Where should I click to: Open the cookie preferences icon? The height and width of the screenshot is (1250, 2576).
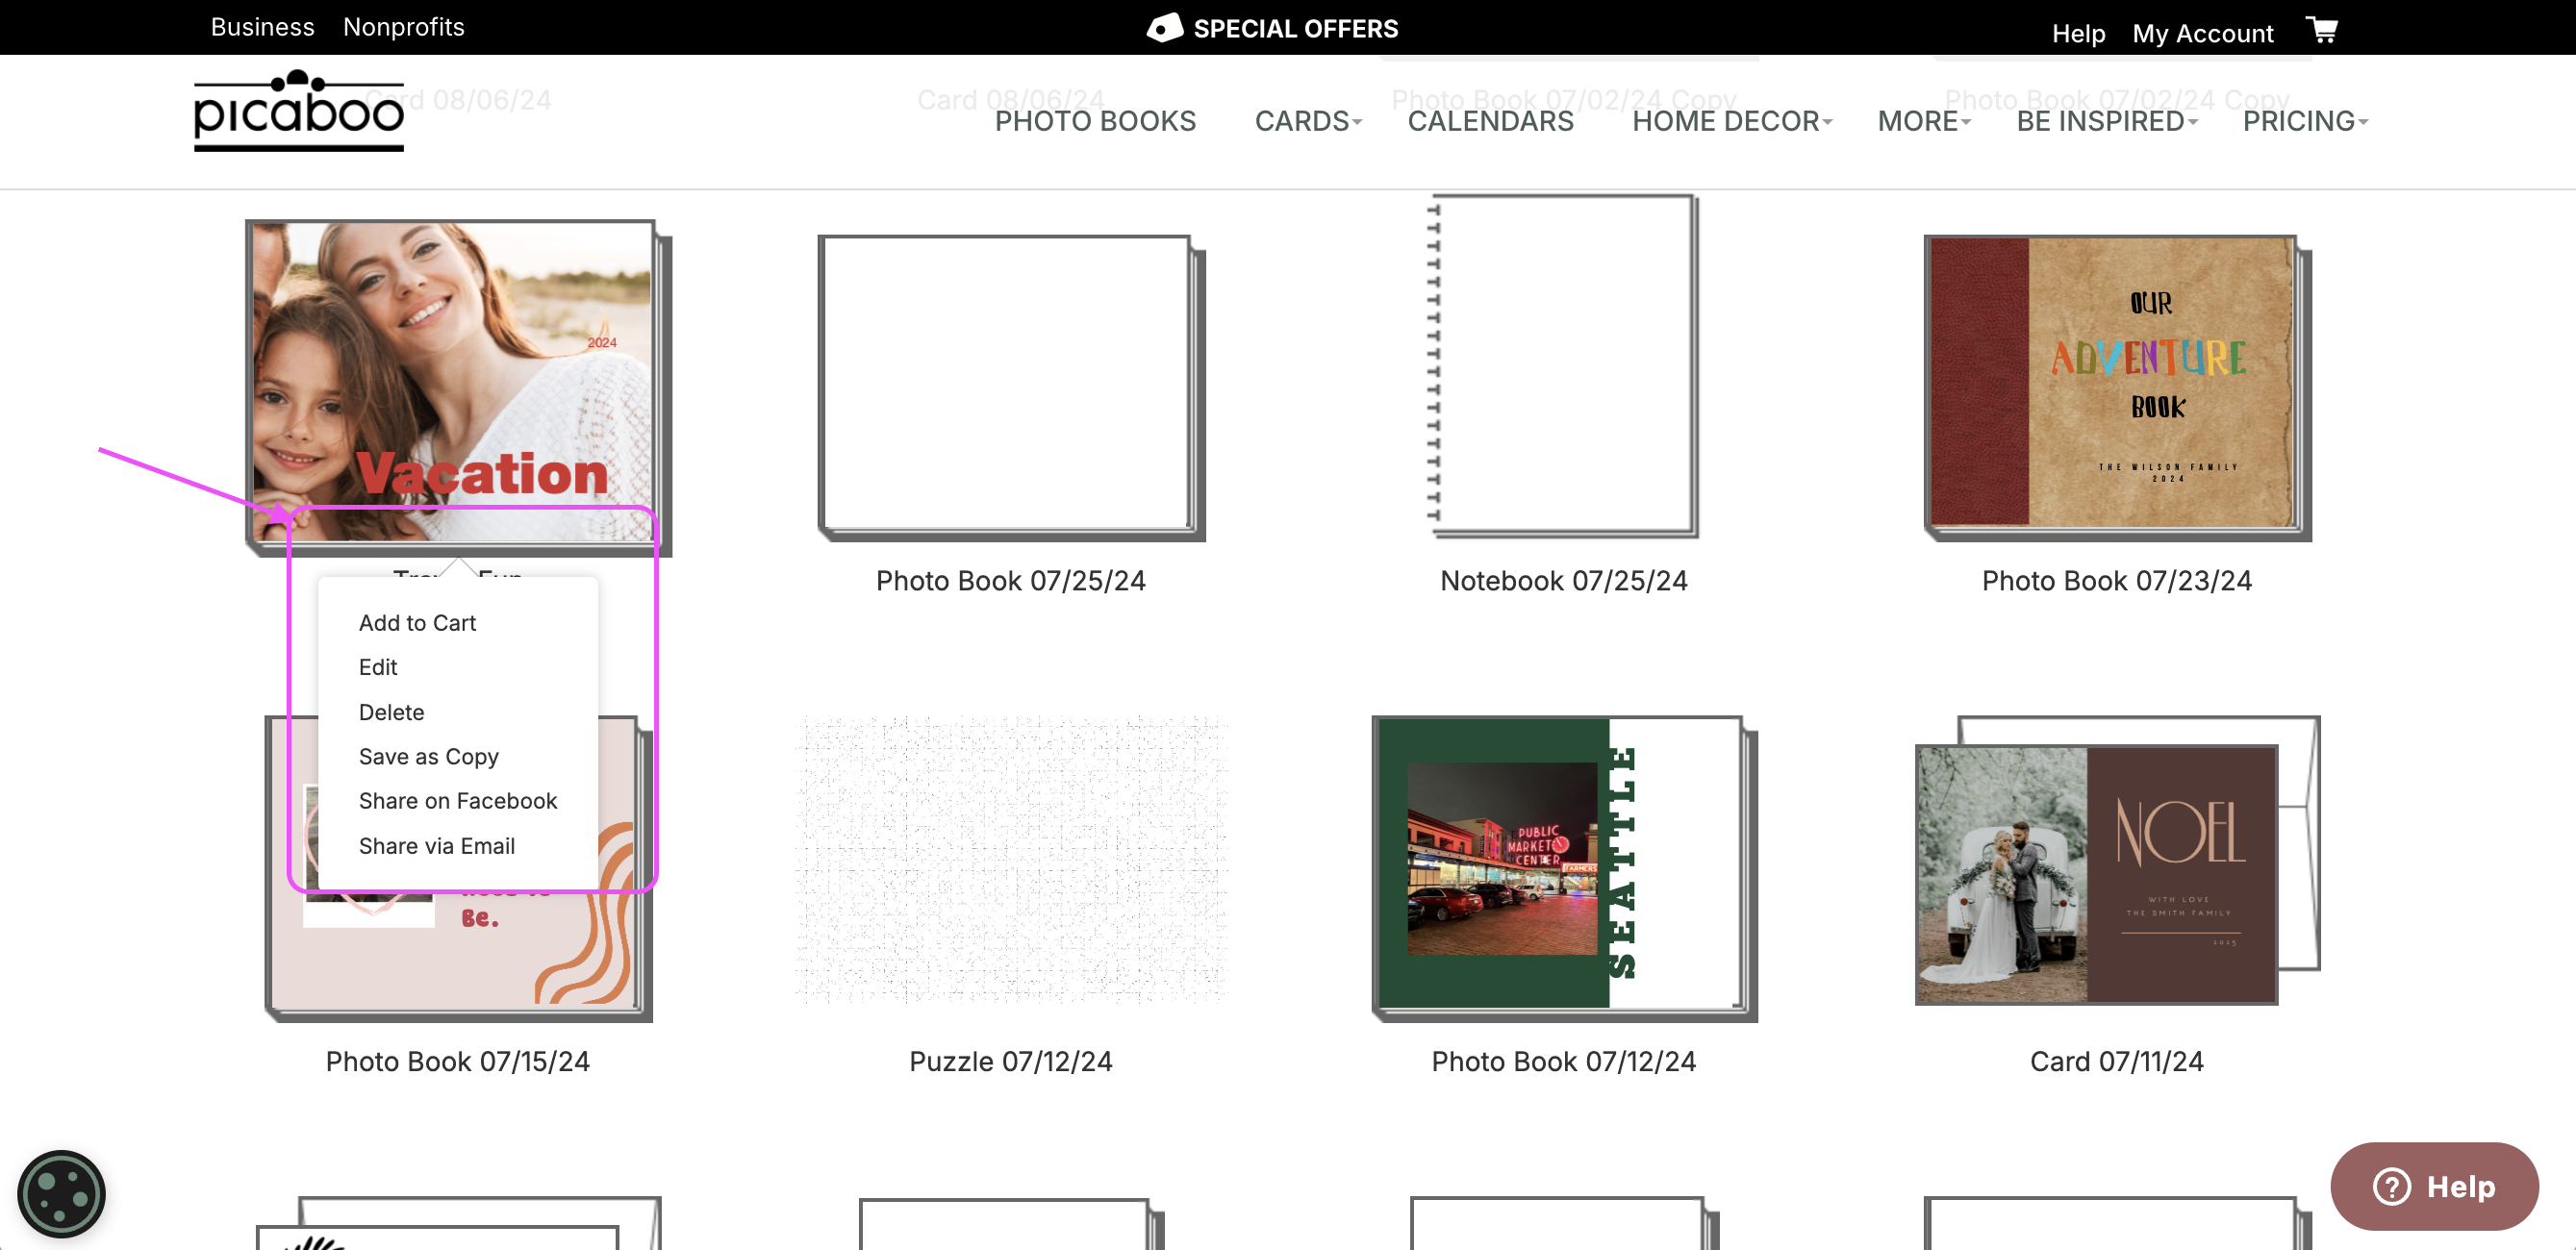(61, 1193)
